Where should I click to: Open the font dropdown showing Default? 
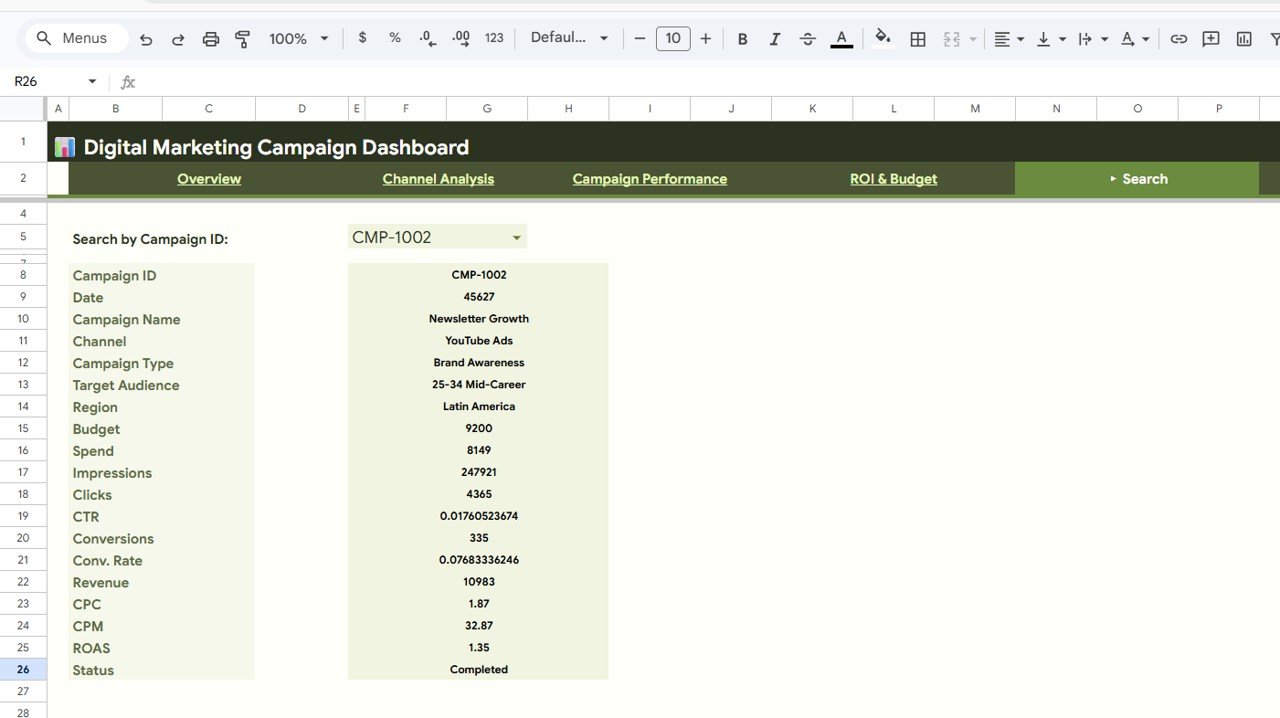(569, 38)
